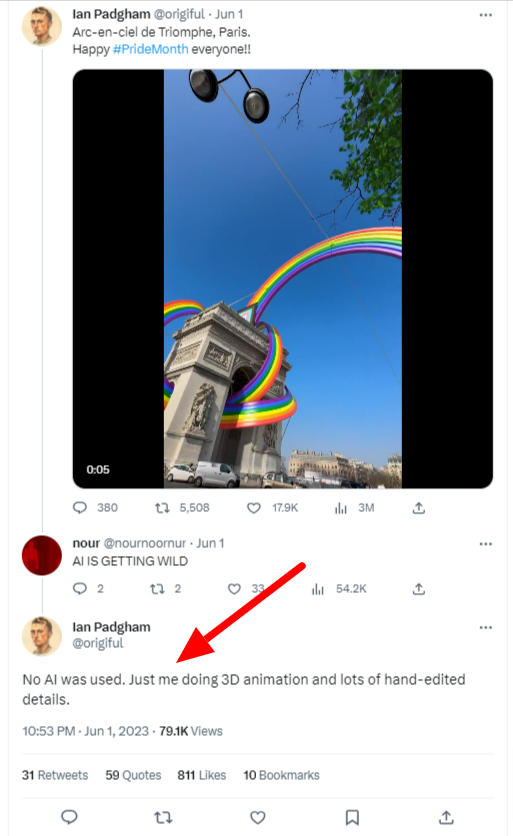513x836 pixels.
Task: Retweet the No AI was used tweet
Action: point(163,817)
